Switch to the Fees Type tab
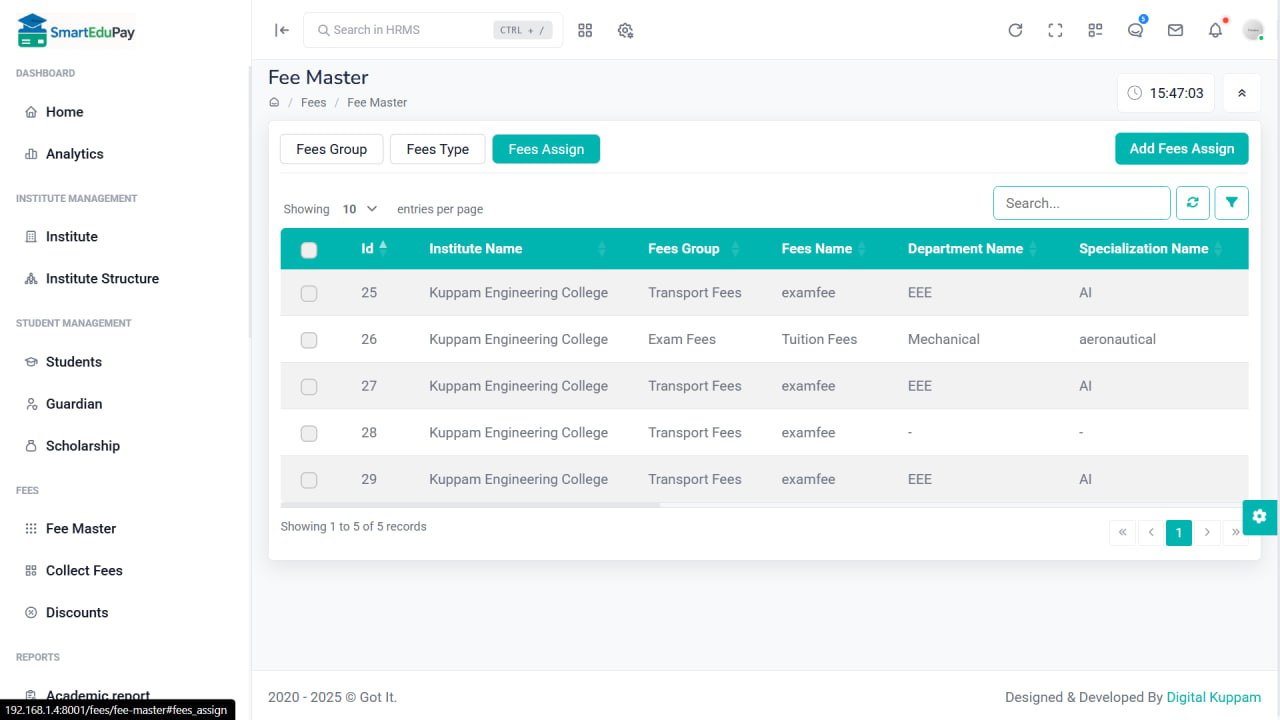This screenshot has height=720, width=1280. coord(437,149)
